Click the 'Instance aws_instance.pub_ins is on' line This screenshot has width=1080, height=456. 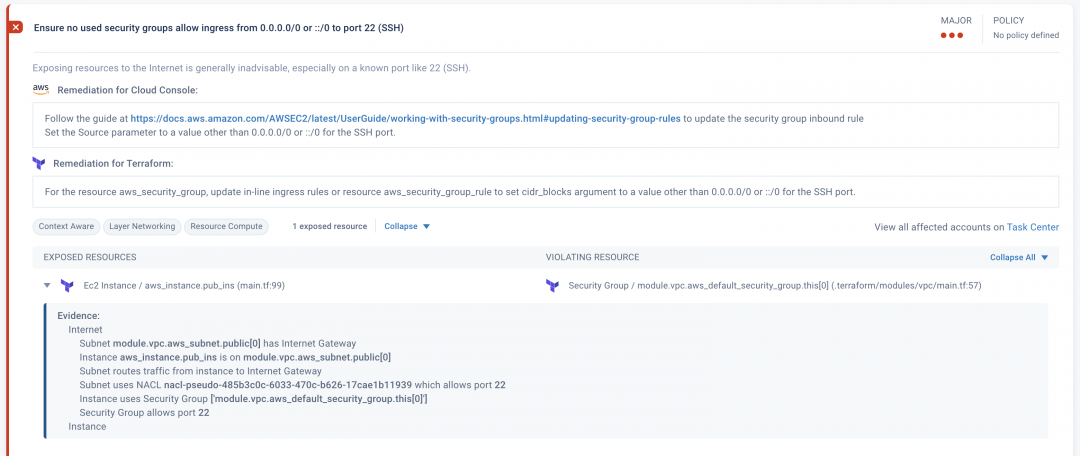(236, 357)
